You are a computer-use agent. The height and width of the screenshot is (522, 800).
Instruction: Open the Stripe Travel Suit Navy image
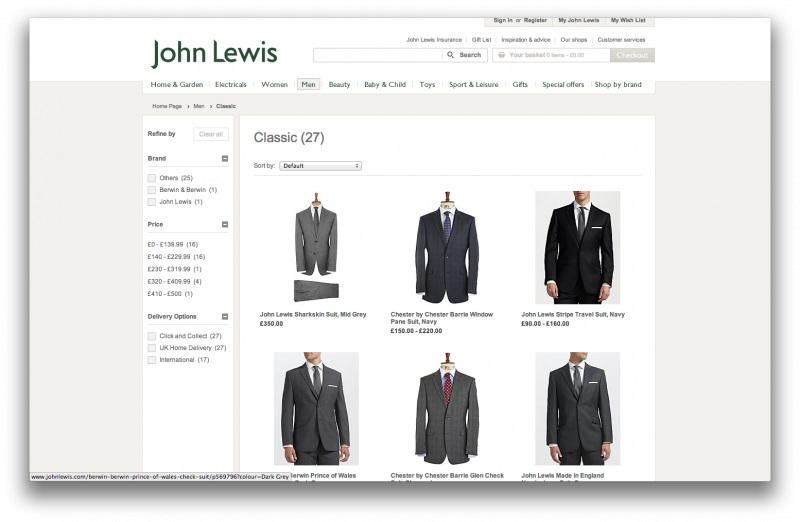coord(578,247)
